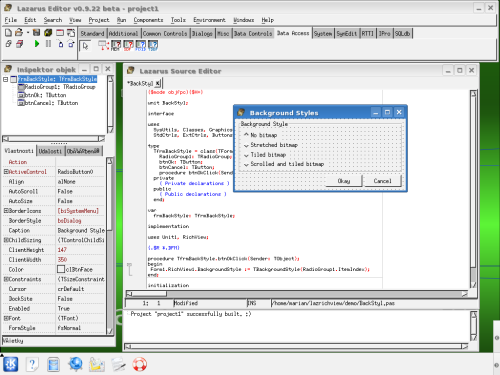Screen dimensions: 500x375
Task: Click the View Units icon
Action: [8, 44]
